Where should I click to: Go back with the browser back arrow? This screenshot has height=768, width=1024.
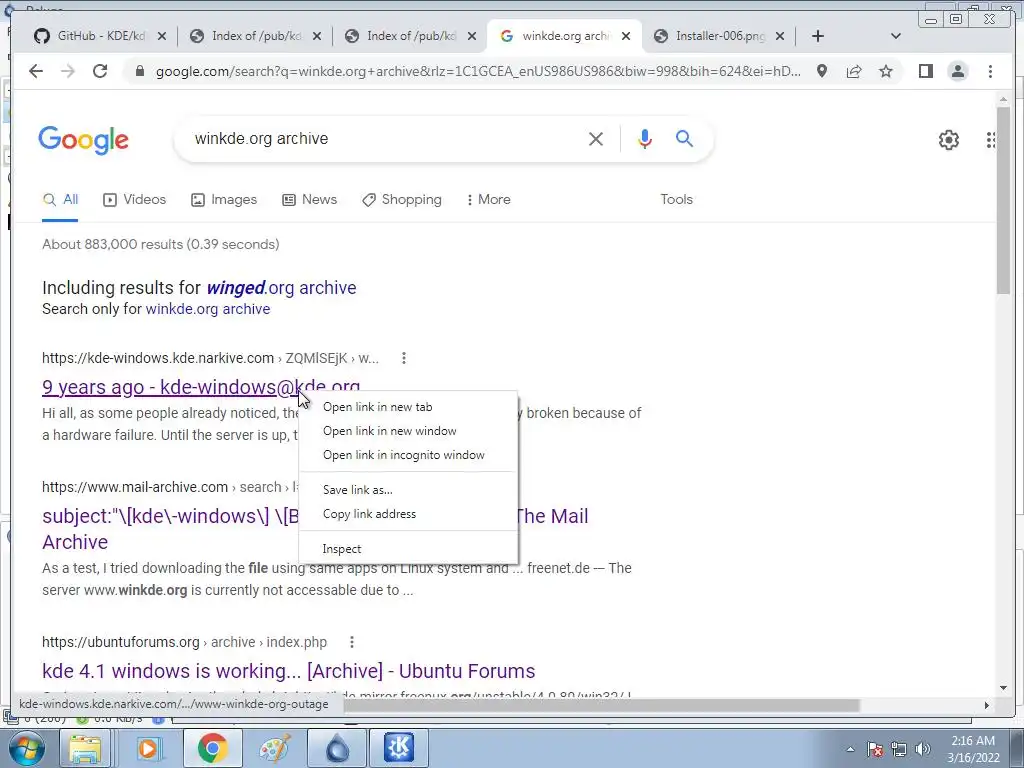[36, 71]
